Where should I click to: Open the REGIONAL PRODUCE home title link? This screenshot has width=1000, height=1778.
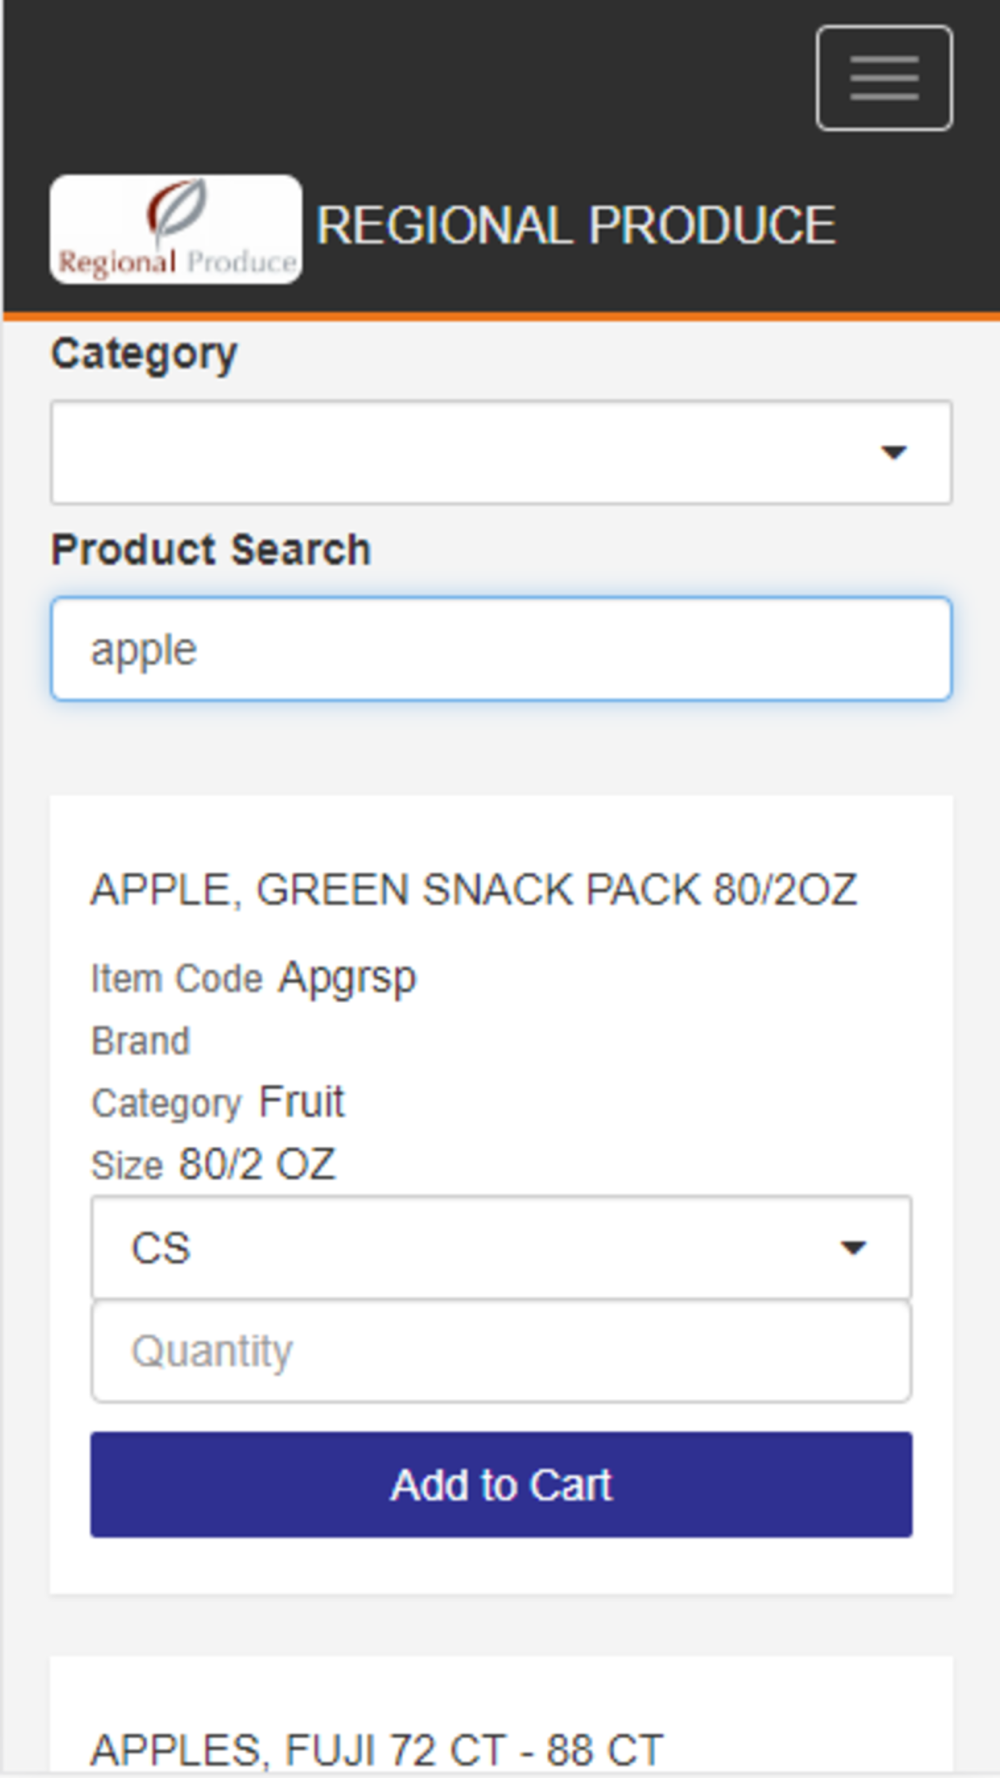(x=576, y=226)
